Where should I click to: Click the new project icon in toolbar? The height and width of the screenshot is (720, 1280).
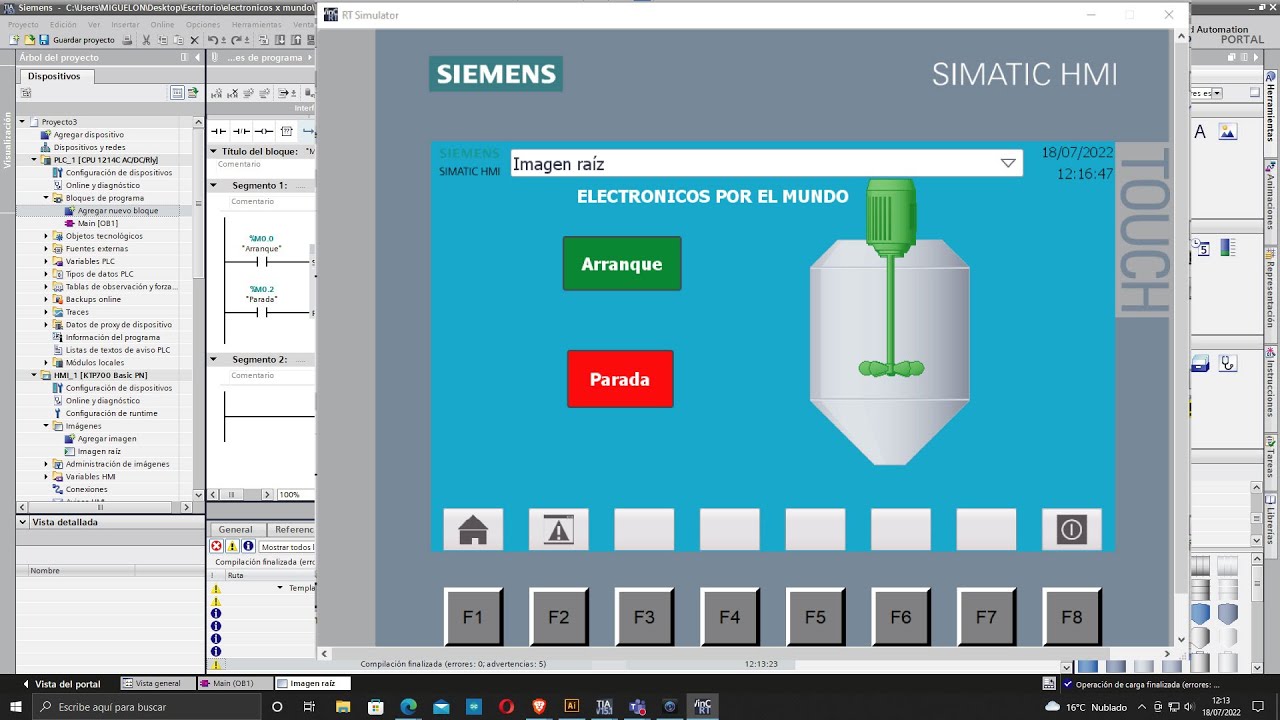[x=14, y=40]
